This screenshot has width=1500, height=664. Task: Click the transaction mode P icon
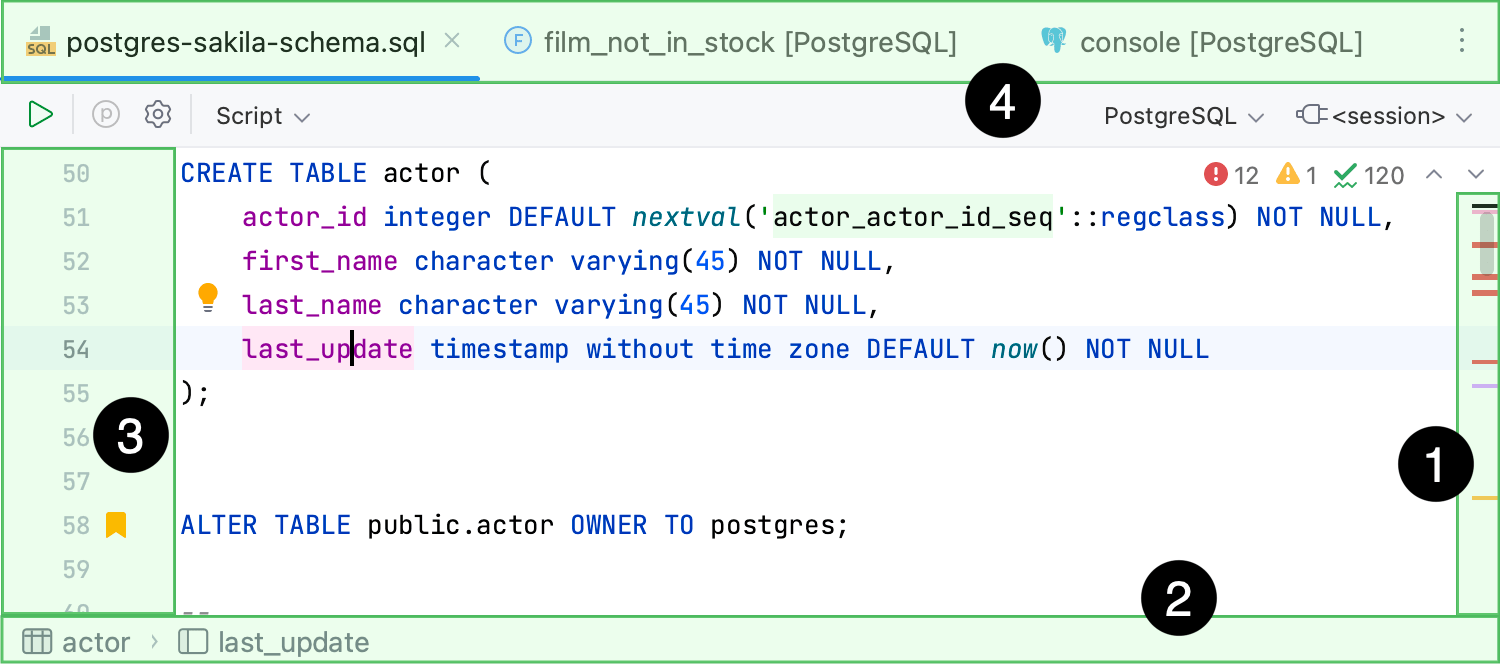coord(106,115)
